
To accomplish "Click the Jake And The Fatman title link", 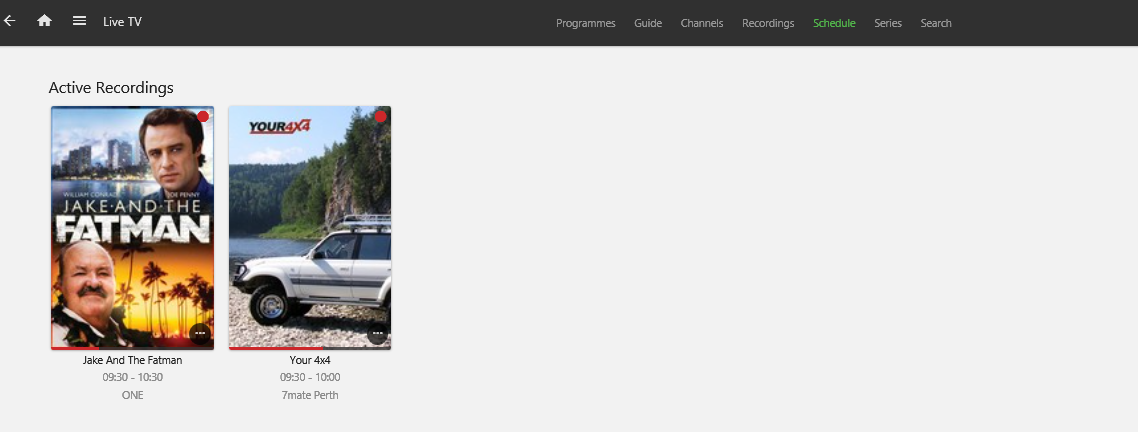I will click(x=133, y=360).
